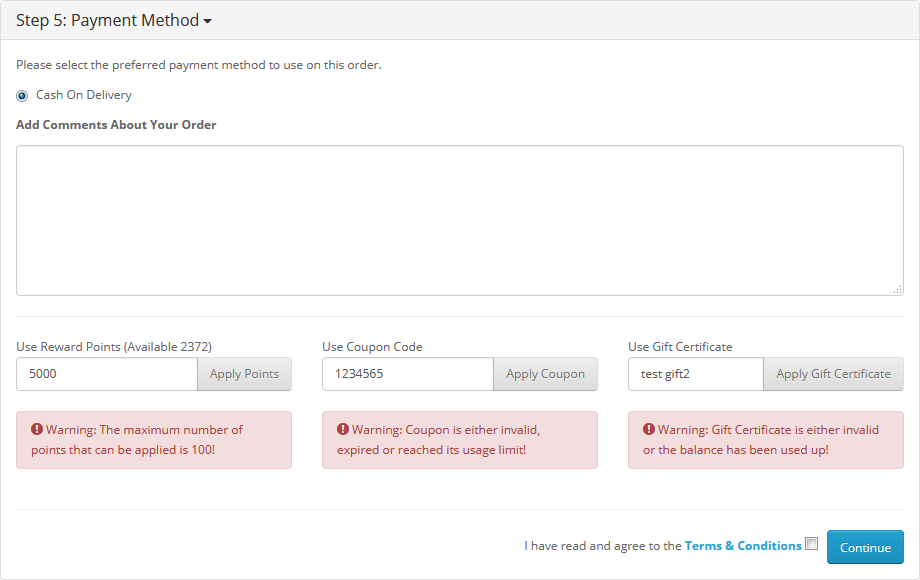Click the Apply Coupon button
This screenshot has height=580, width=920.
pos(545,374)
